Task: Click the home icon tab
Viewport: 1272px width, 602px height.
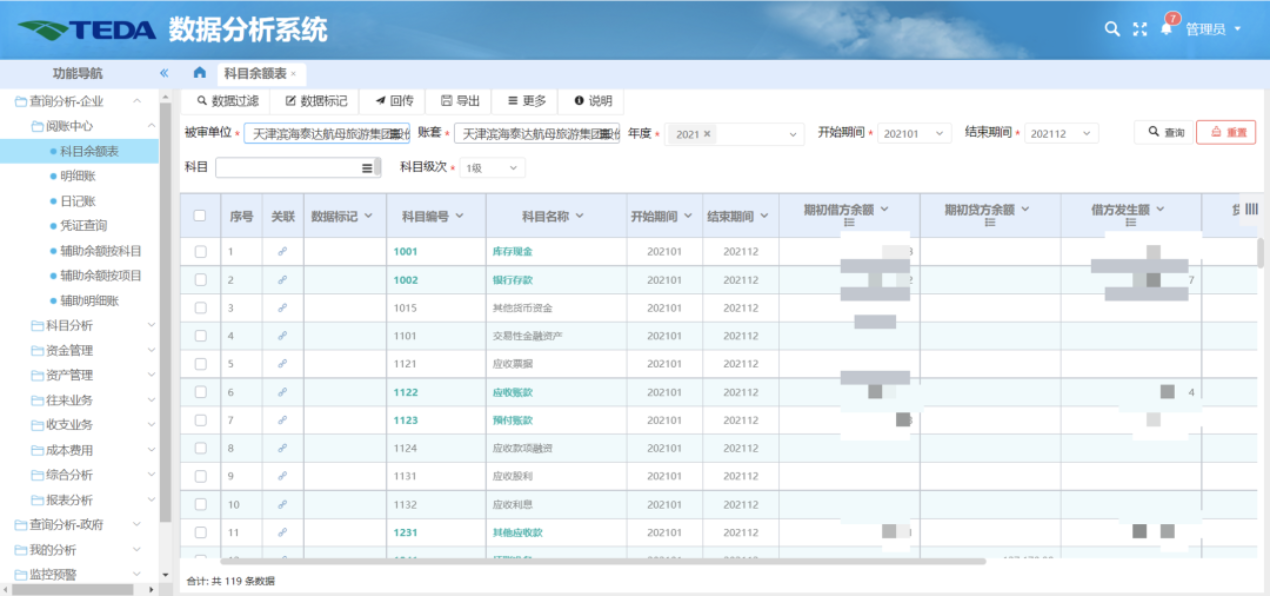Action: point(199,73)
